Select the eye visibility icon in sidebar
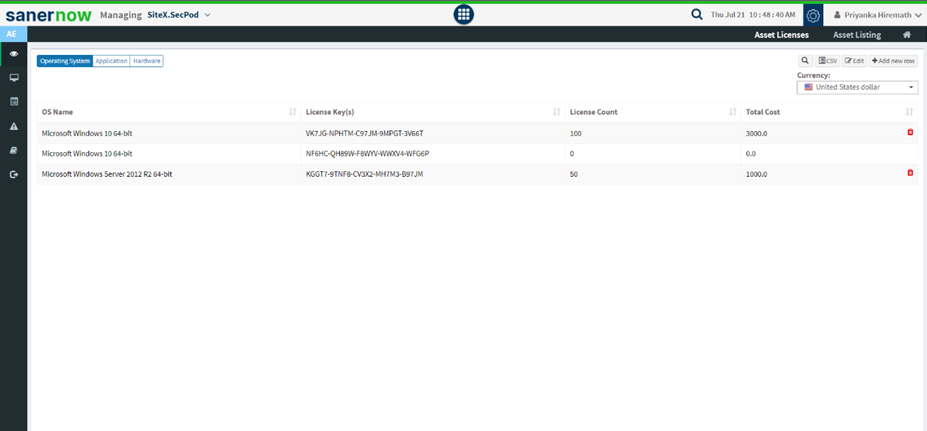927x431 pixels. point(14,54)
